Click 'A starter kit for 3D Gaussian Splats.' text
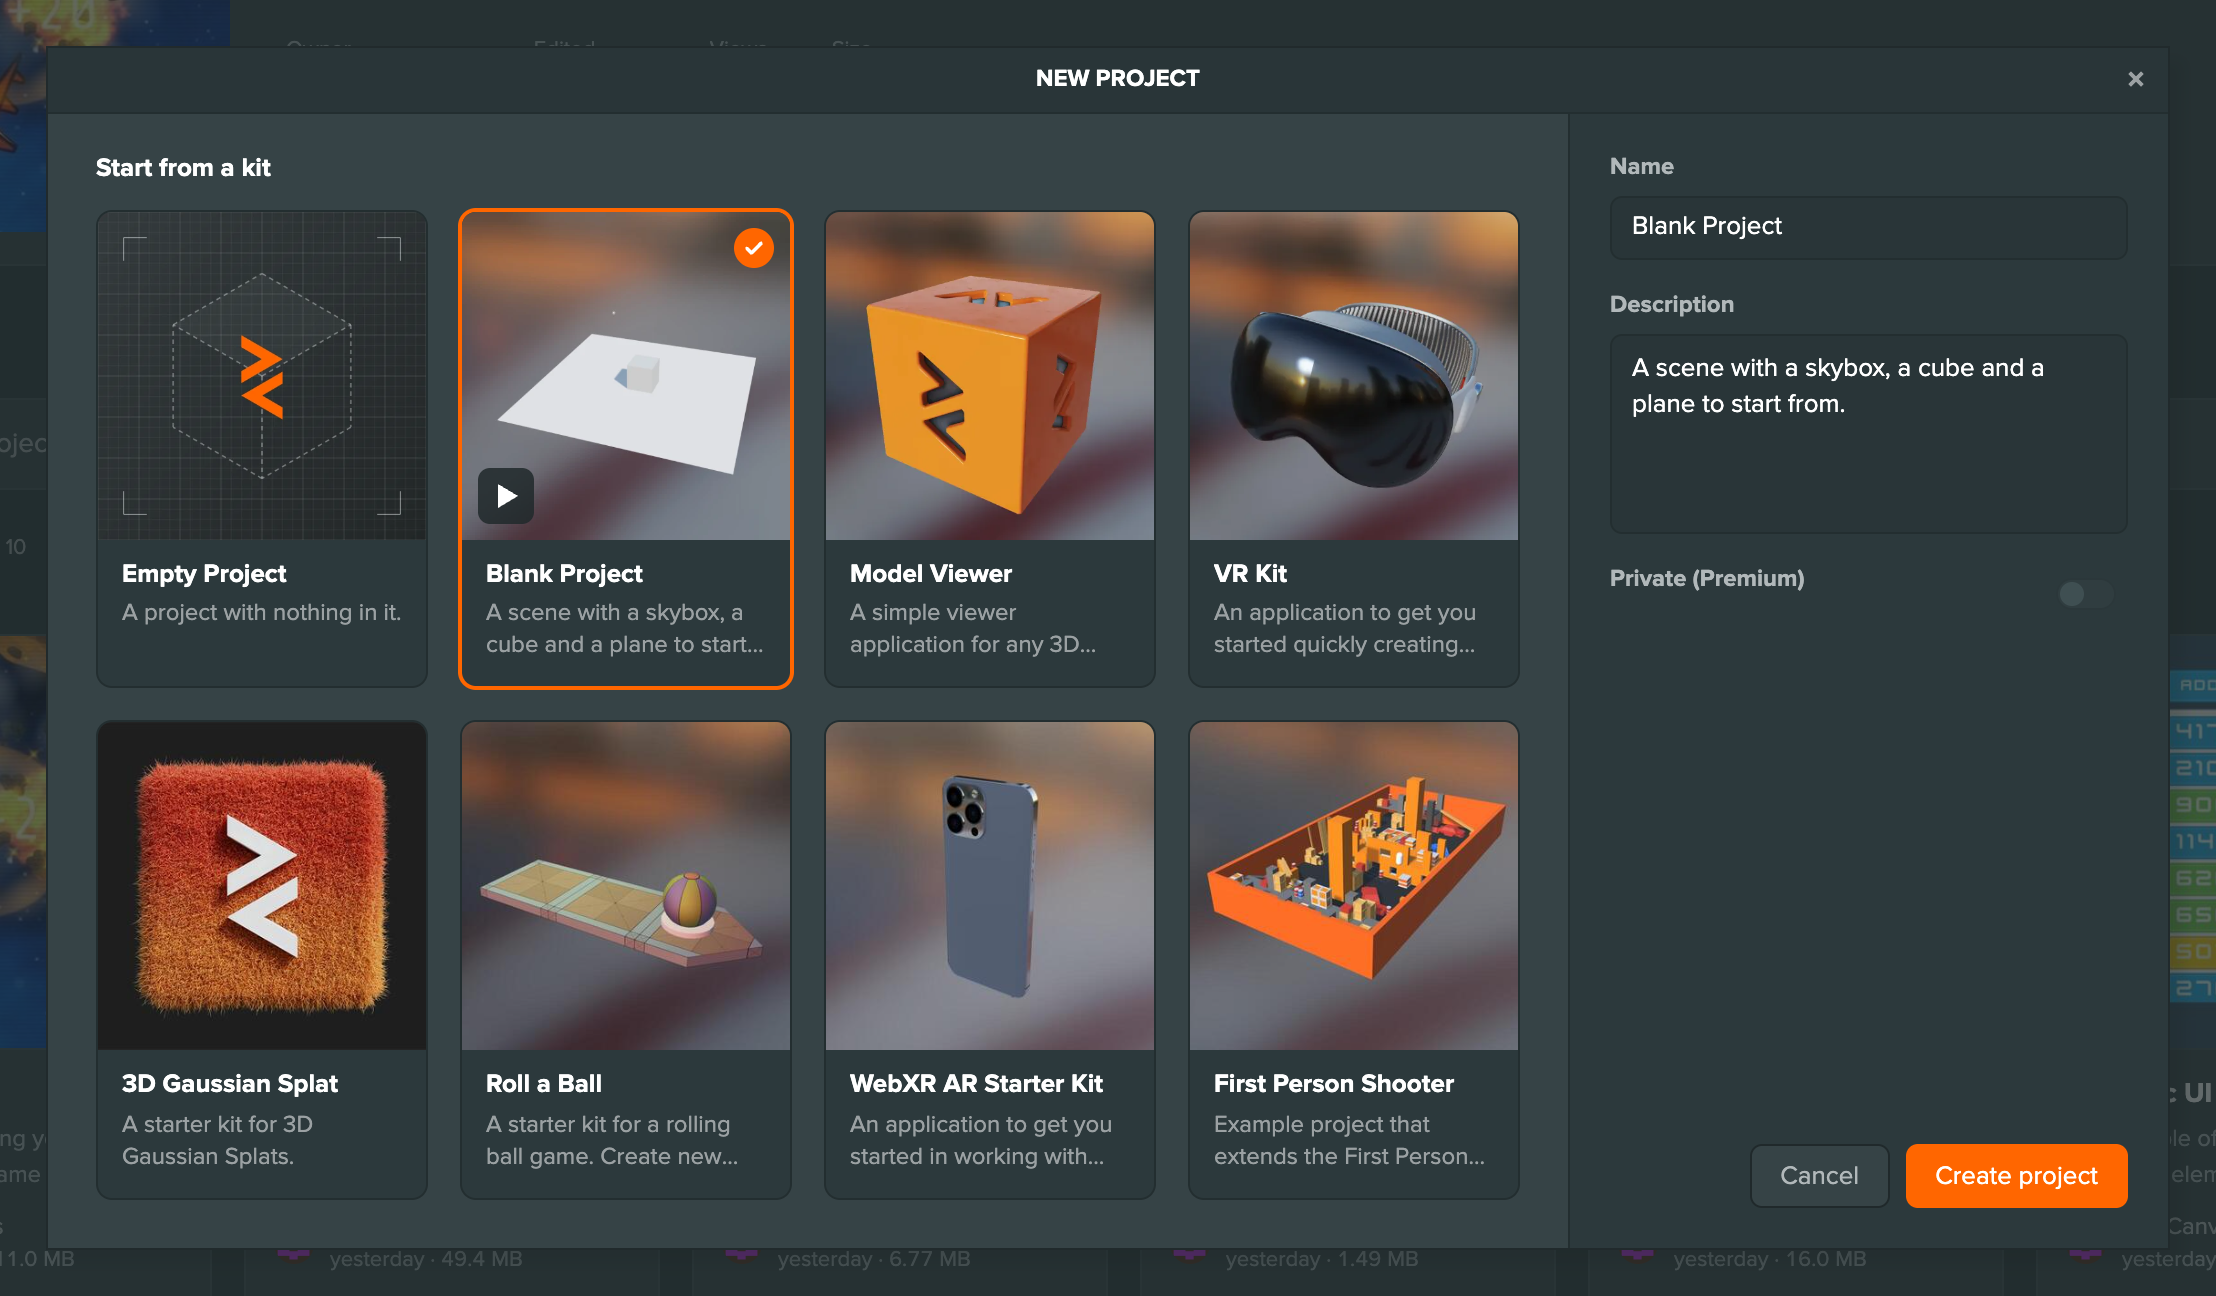 [x=218, y=1140]
